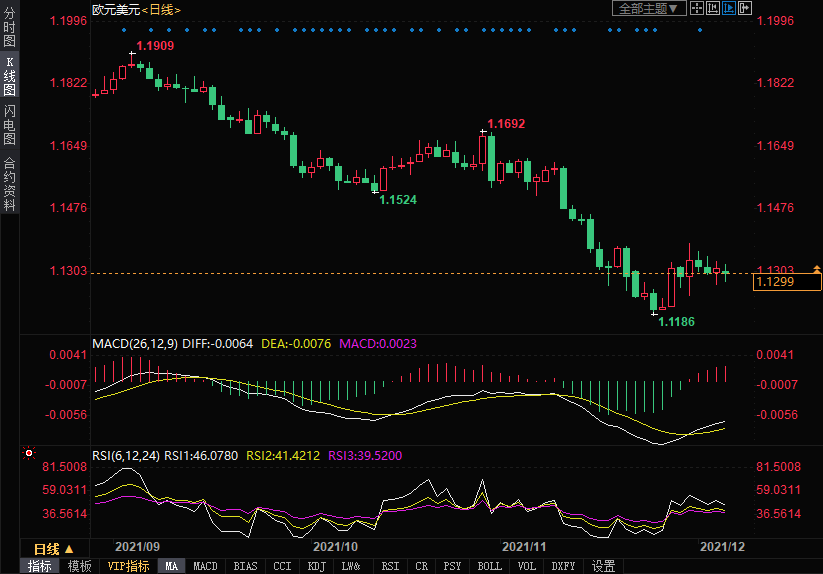Click the 1.1186 low price marker
823x574 pixels.
pos(675,322)
